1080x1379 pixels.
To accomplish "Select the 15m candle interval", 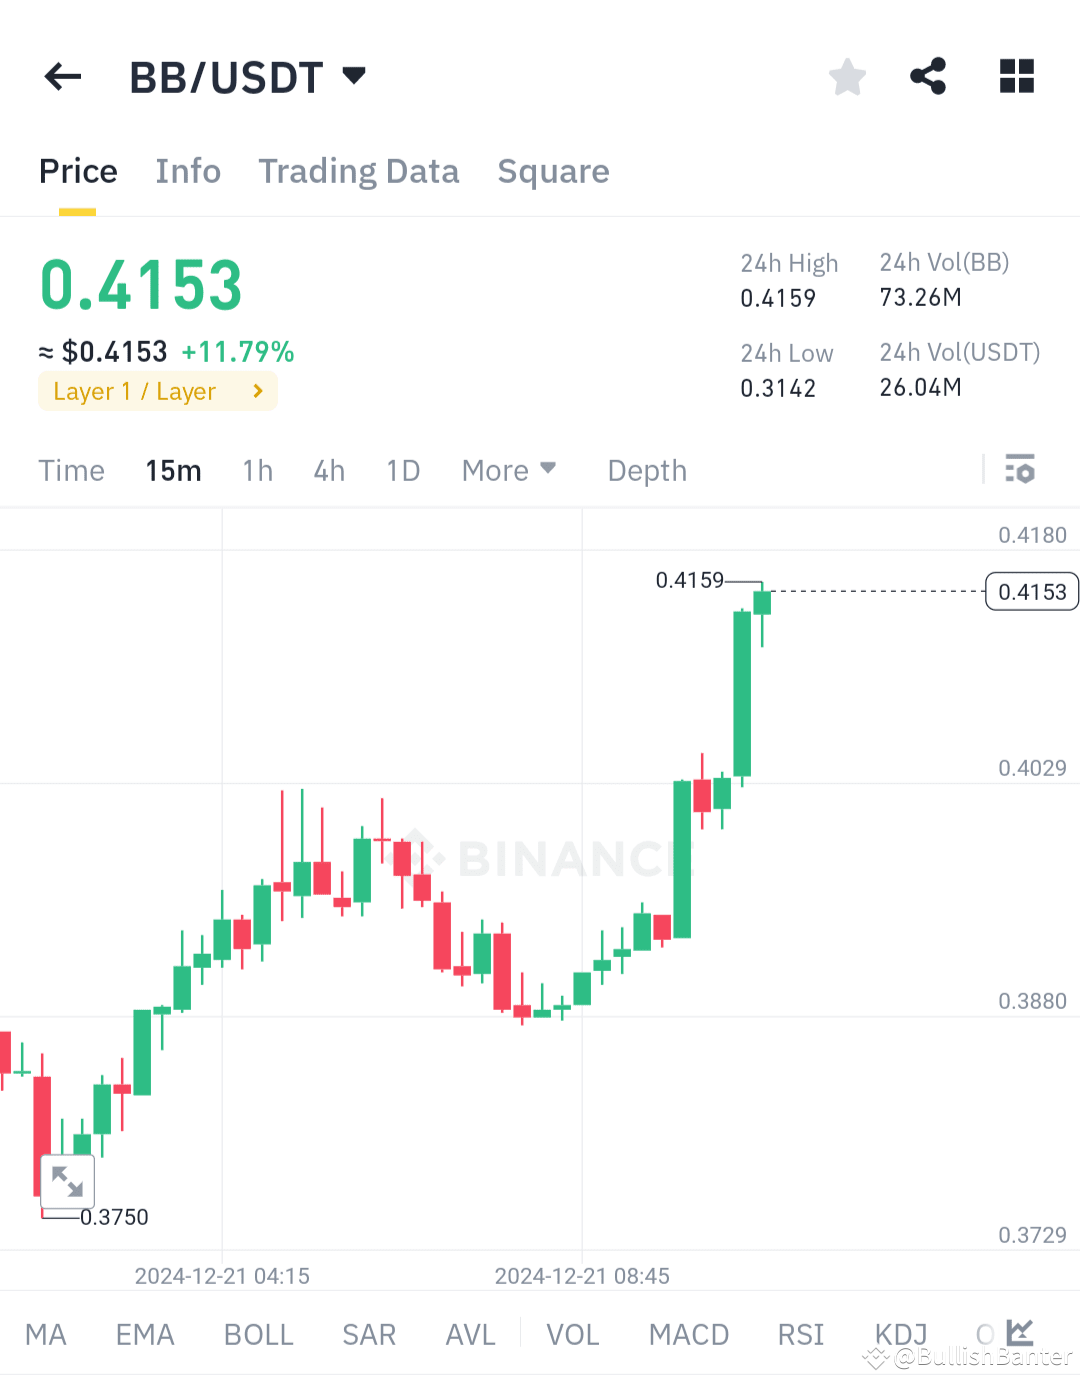I will [173, 469].
